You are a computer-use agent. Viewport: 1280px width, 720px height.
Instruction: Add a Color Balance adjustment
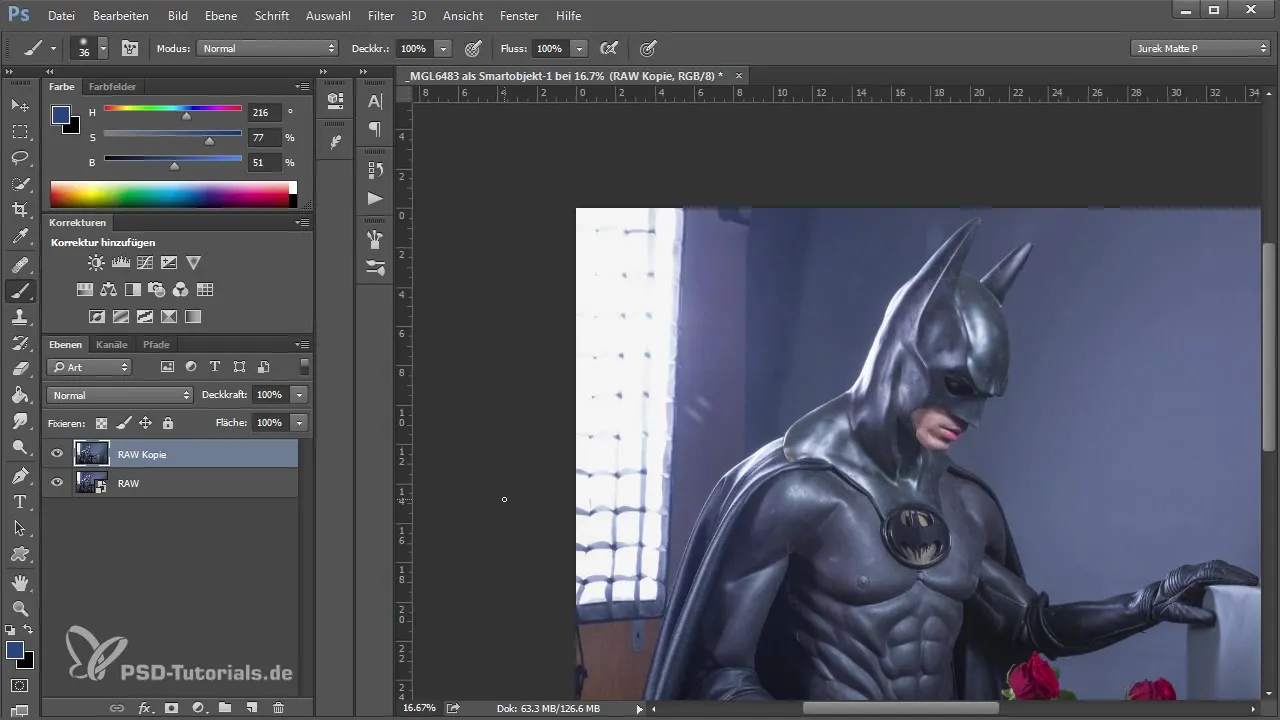(x=109, y=290)
